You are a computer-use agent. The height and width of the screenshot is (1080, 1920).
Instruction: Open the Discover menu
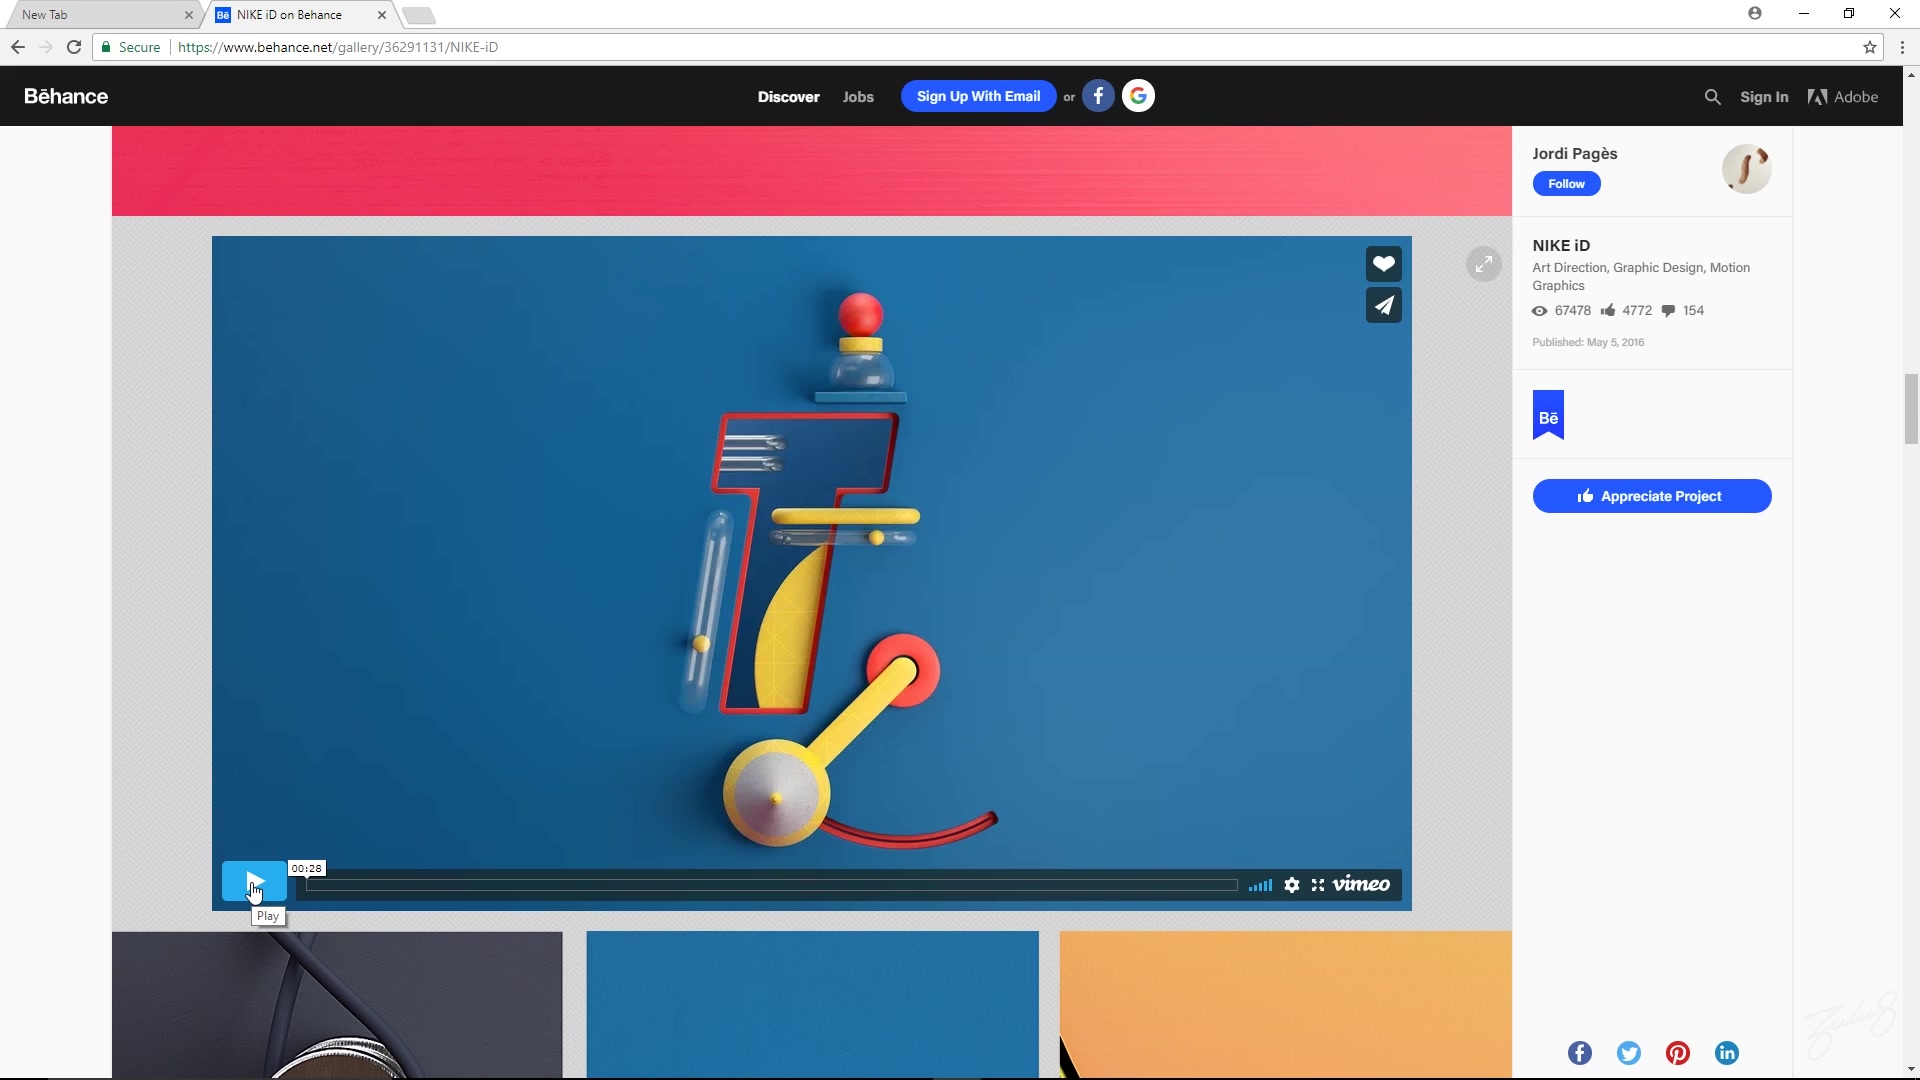[788, 97]
